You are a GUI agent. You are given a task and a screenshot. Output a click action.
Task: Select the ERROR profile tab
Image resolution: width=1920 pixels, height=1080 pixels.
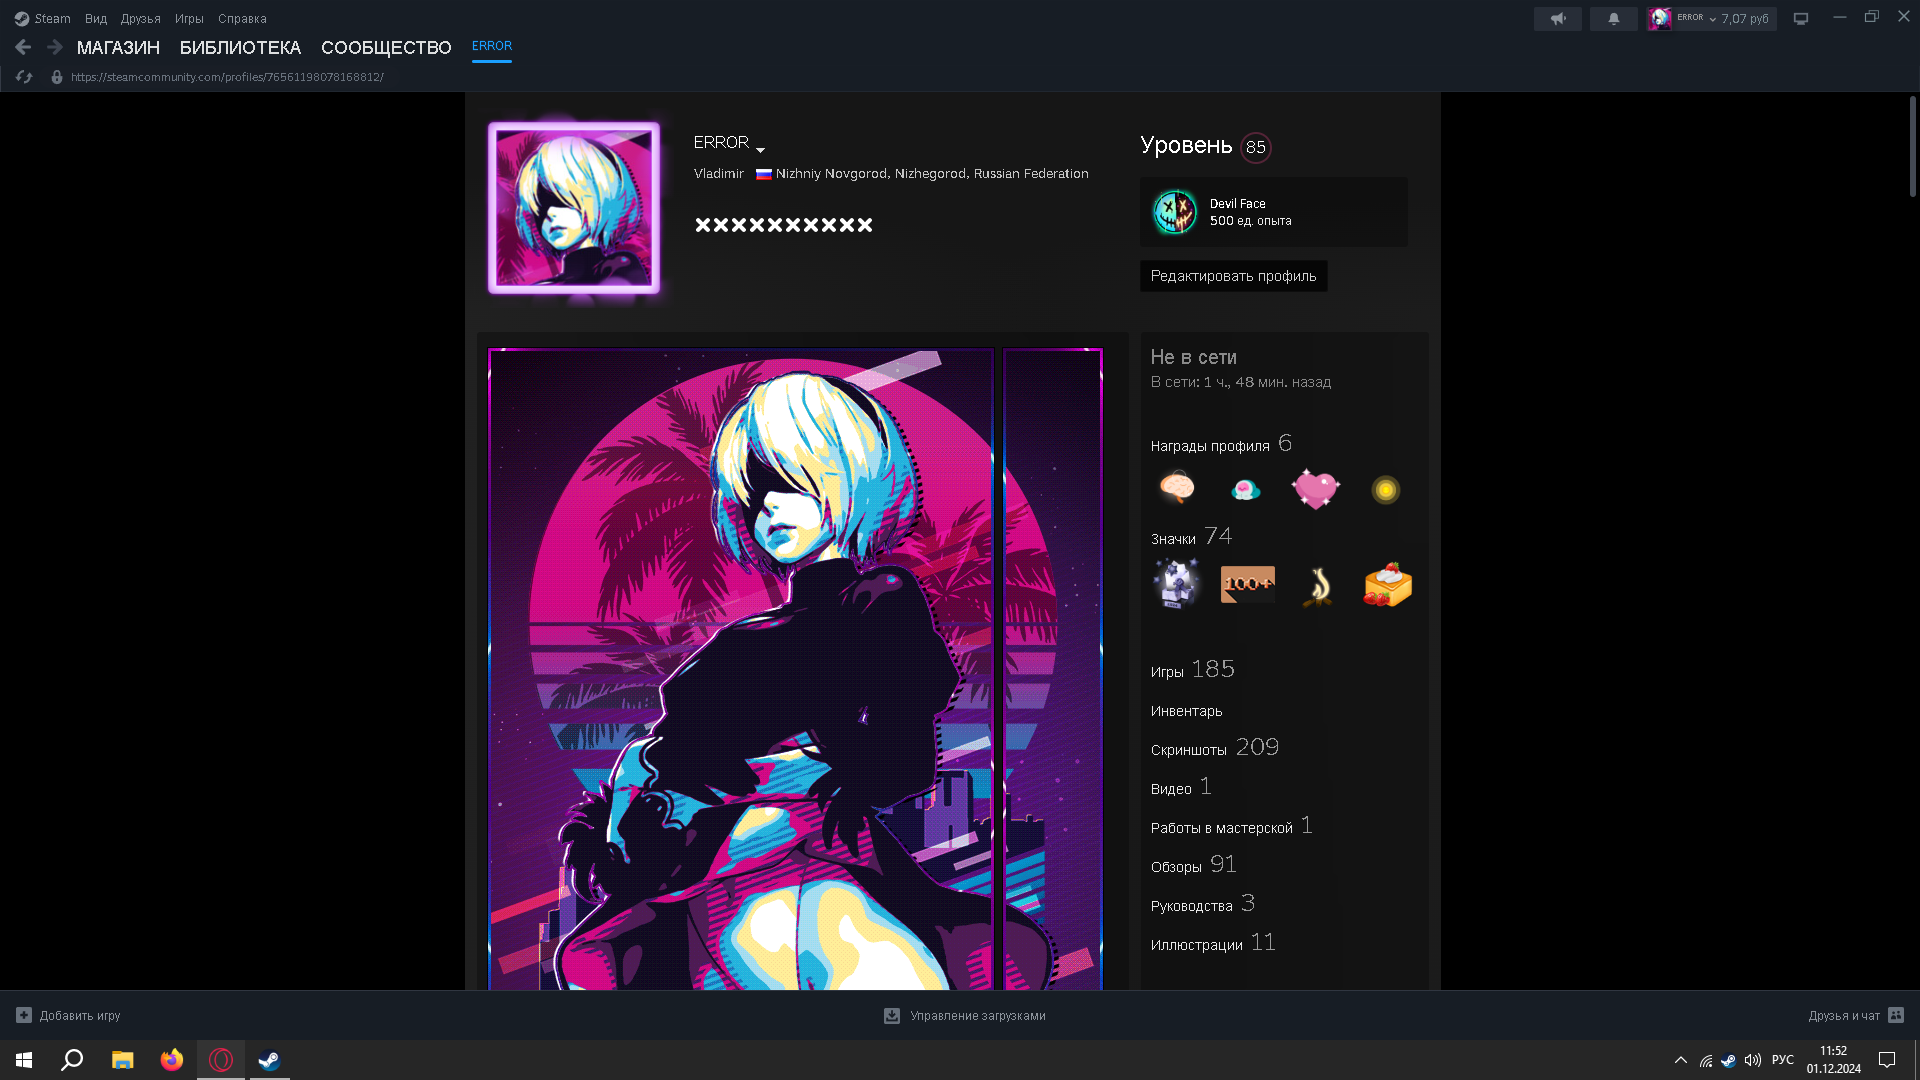pos(492,46)
